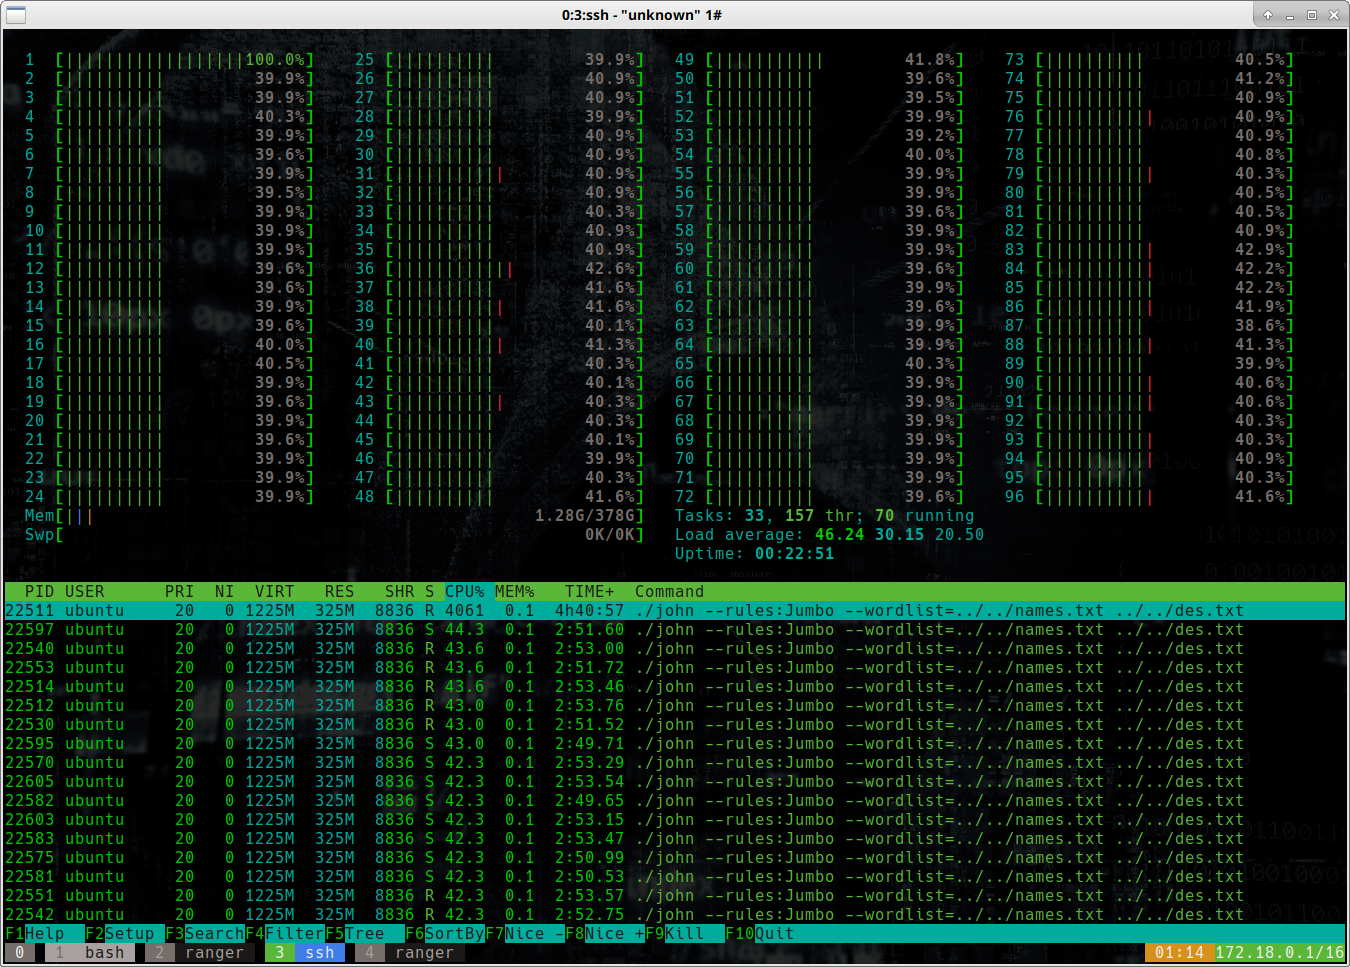1350x967 pixels.
Task: Select process row with PID 22570
Action: coord(675,763)
